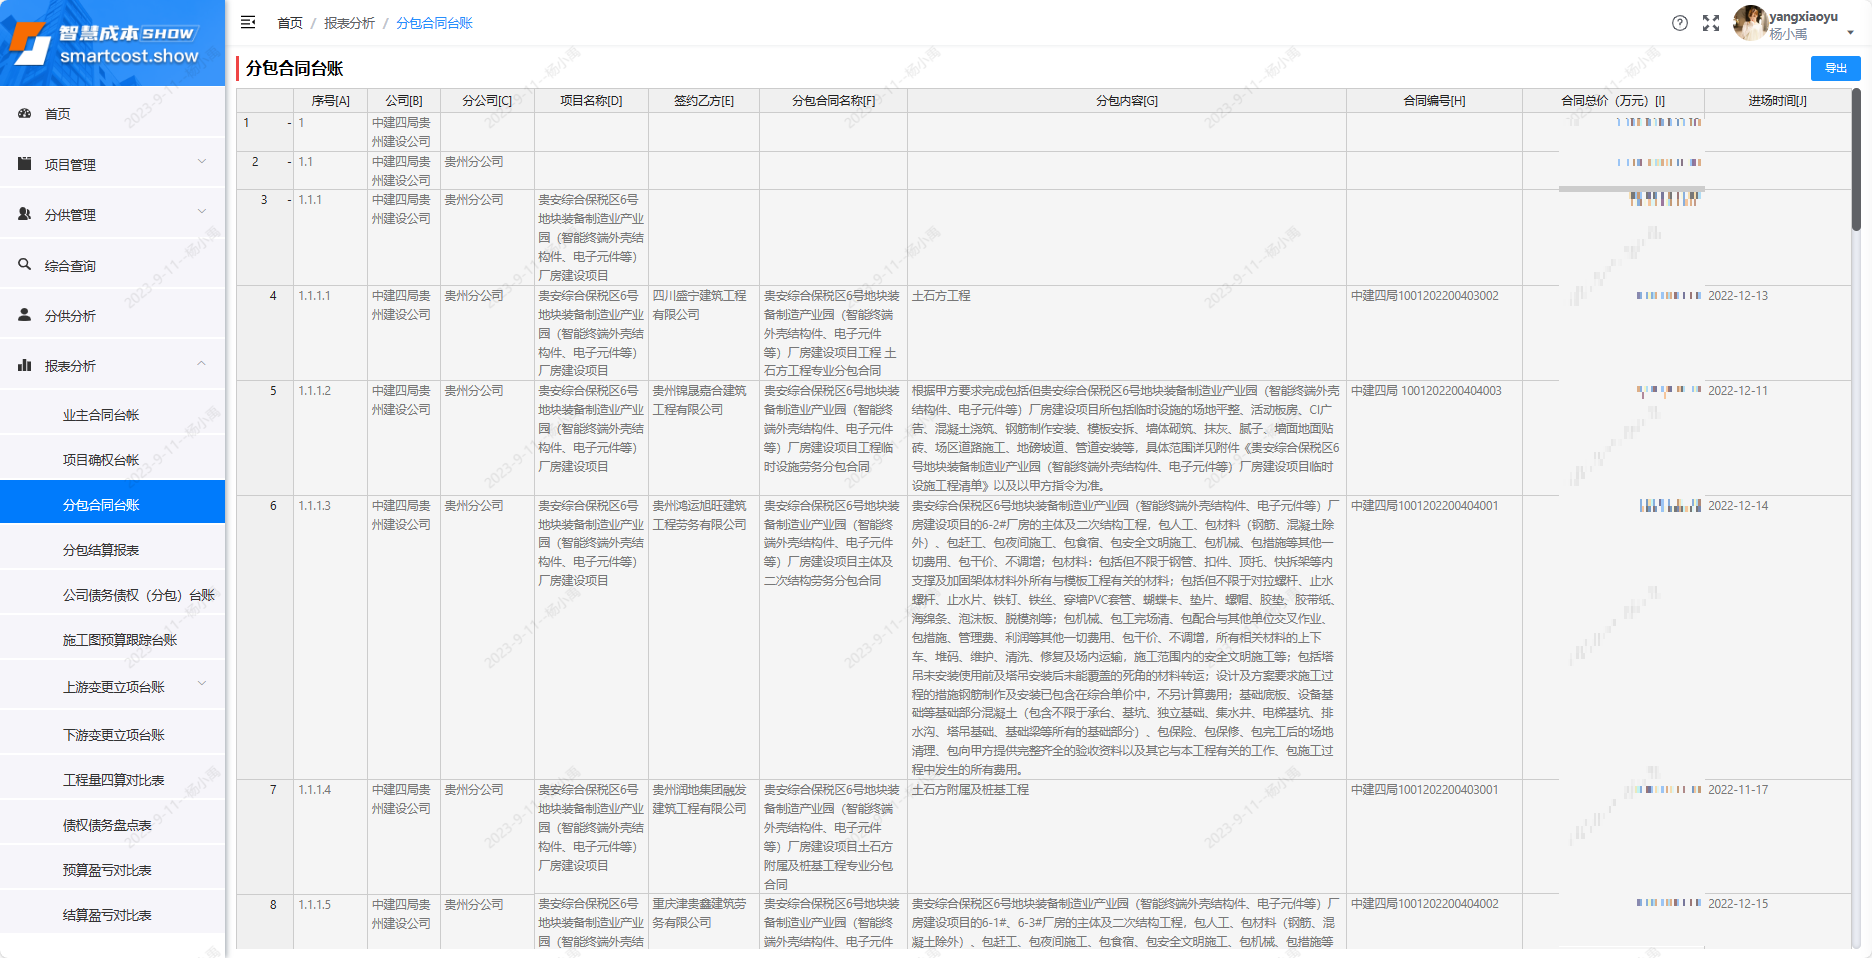
Task: Click the 合同总价 (万元) column header
Action: click(x=1612, y=101)
